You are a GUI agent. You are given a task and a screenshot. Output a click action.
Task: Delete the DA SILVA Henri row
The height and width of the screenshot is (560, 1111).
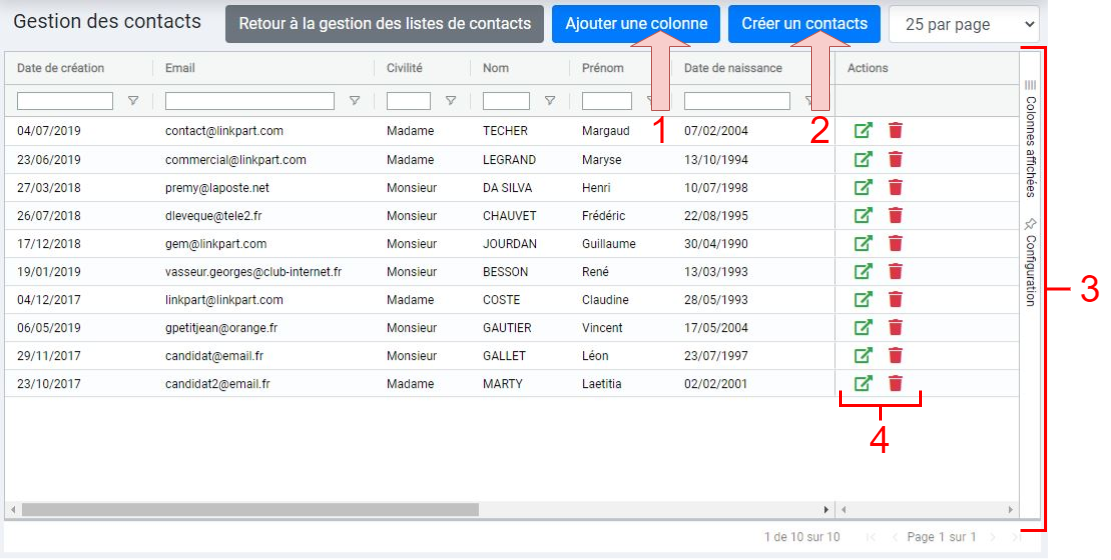click(x=896, y=188)
